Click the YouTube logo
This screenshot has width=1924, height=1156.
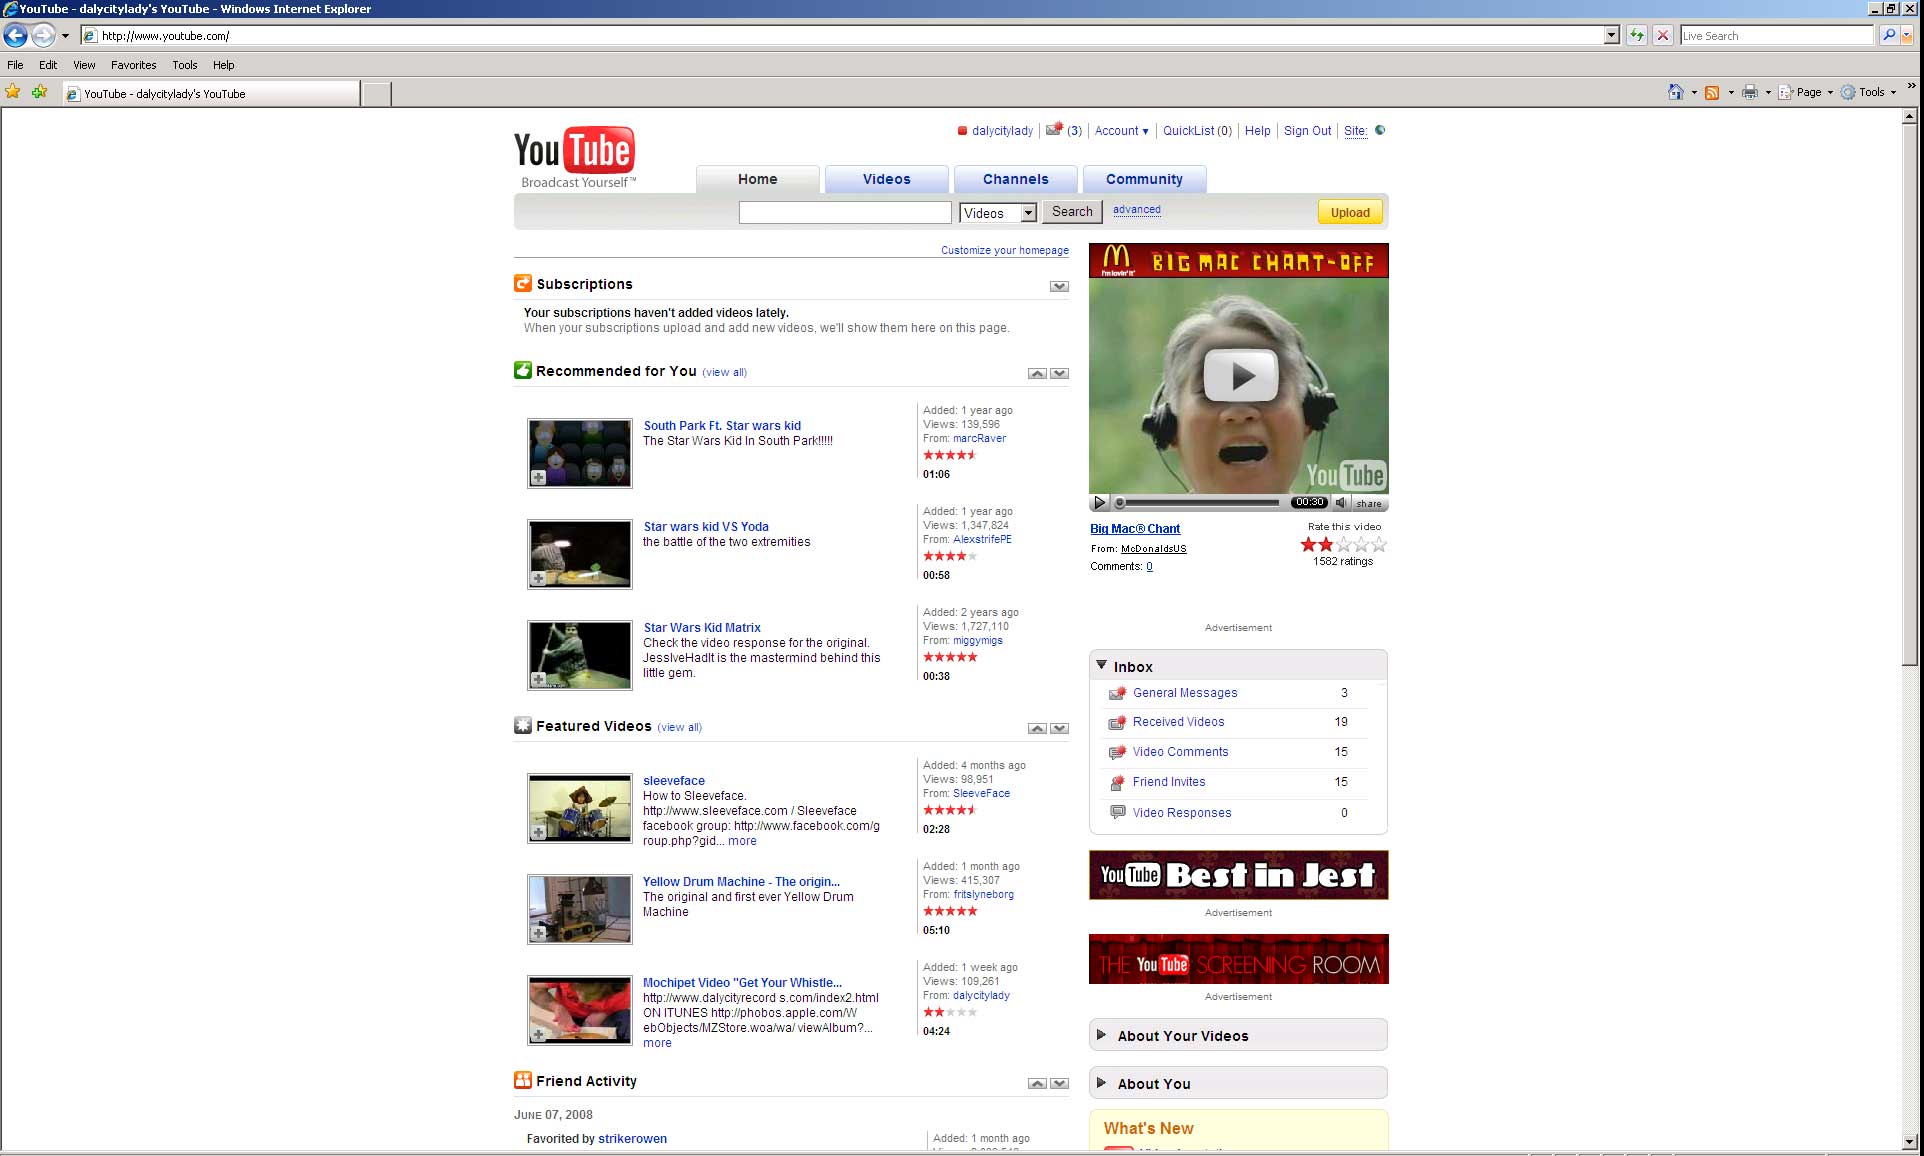(x=574, y=157)
